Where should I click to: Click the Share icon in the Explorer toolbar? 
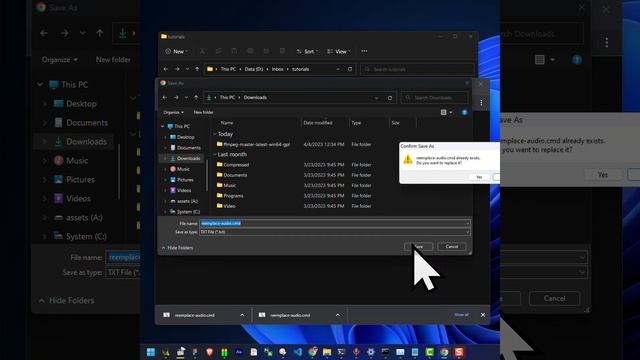(x=266, y=51)
